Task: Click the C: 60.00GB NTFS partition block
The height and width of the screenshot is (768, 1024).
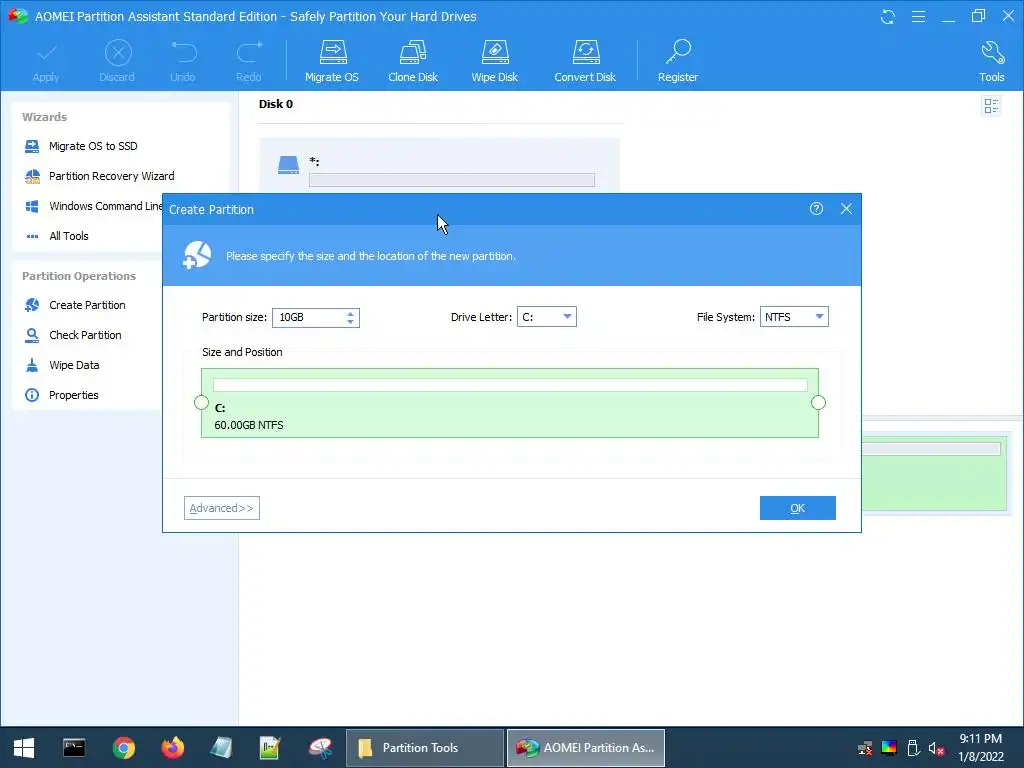Action: coord(509,403)
